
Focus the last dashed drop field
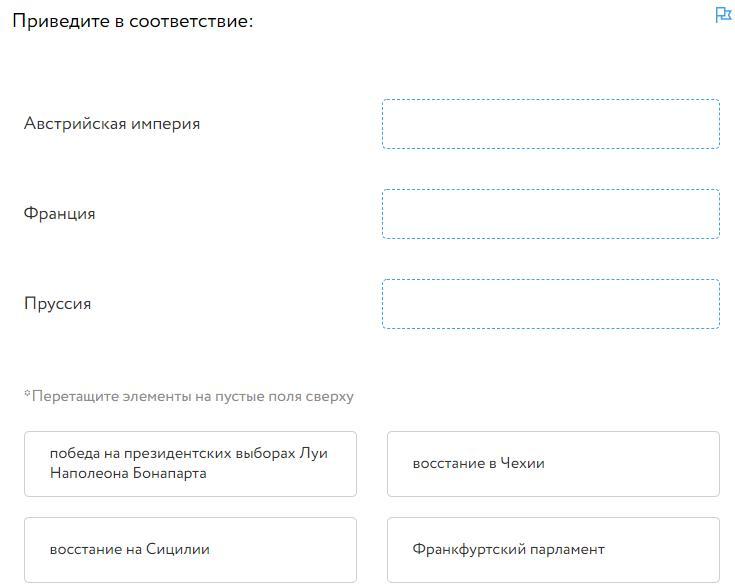pyautogui.click(x=550, y=304)
